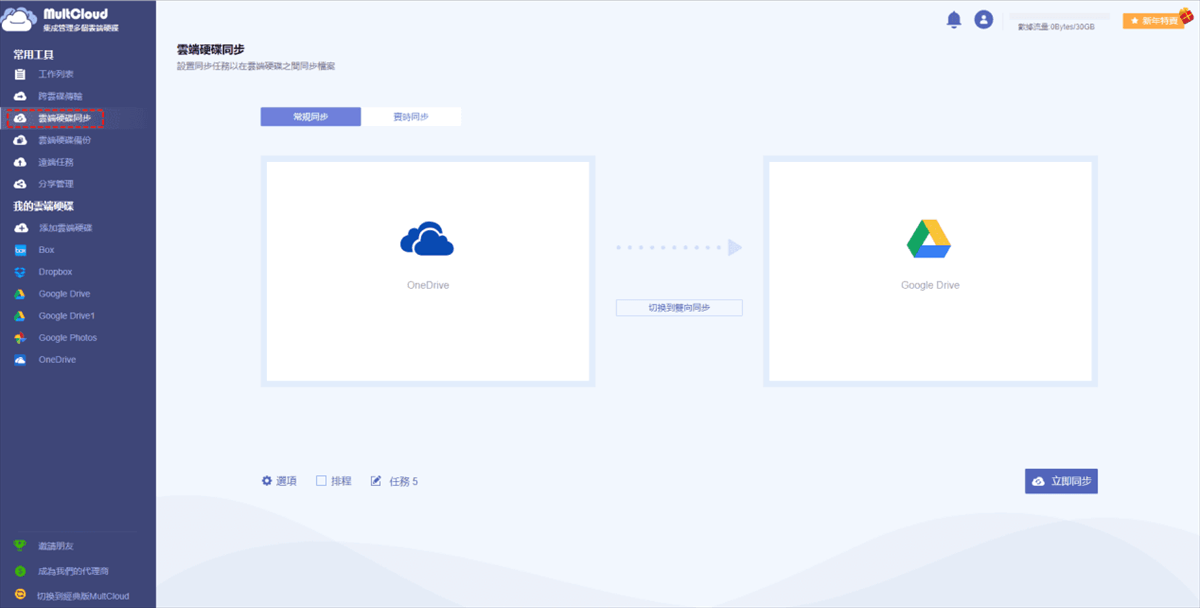Select the Google Drive destination box
Viewport: 1200px width, 608px height.
pyautogui.click(x=930, y=271)
